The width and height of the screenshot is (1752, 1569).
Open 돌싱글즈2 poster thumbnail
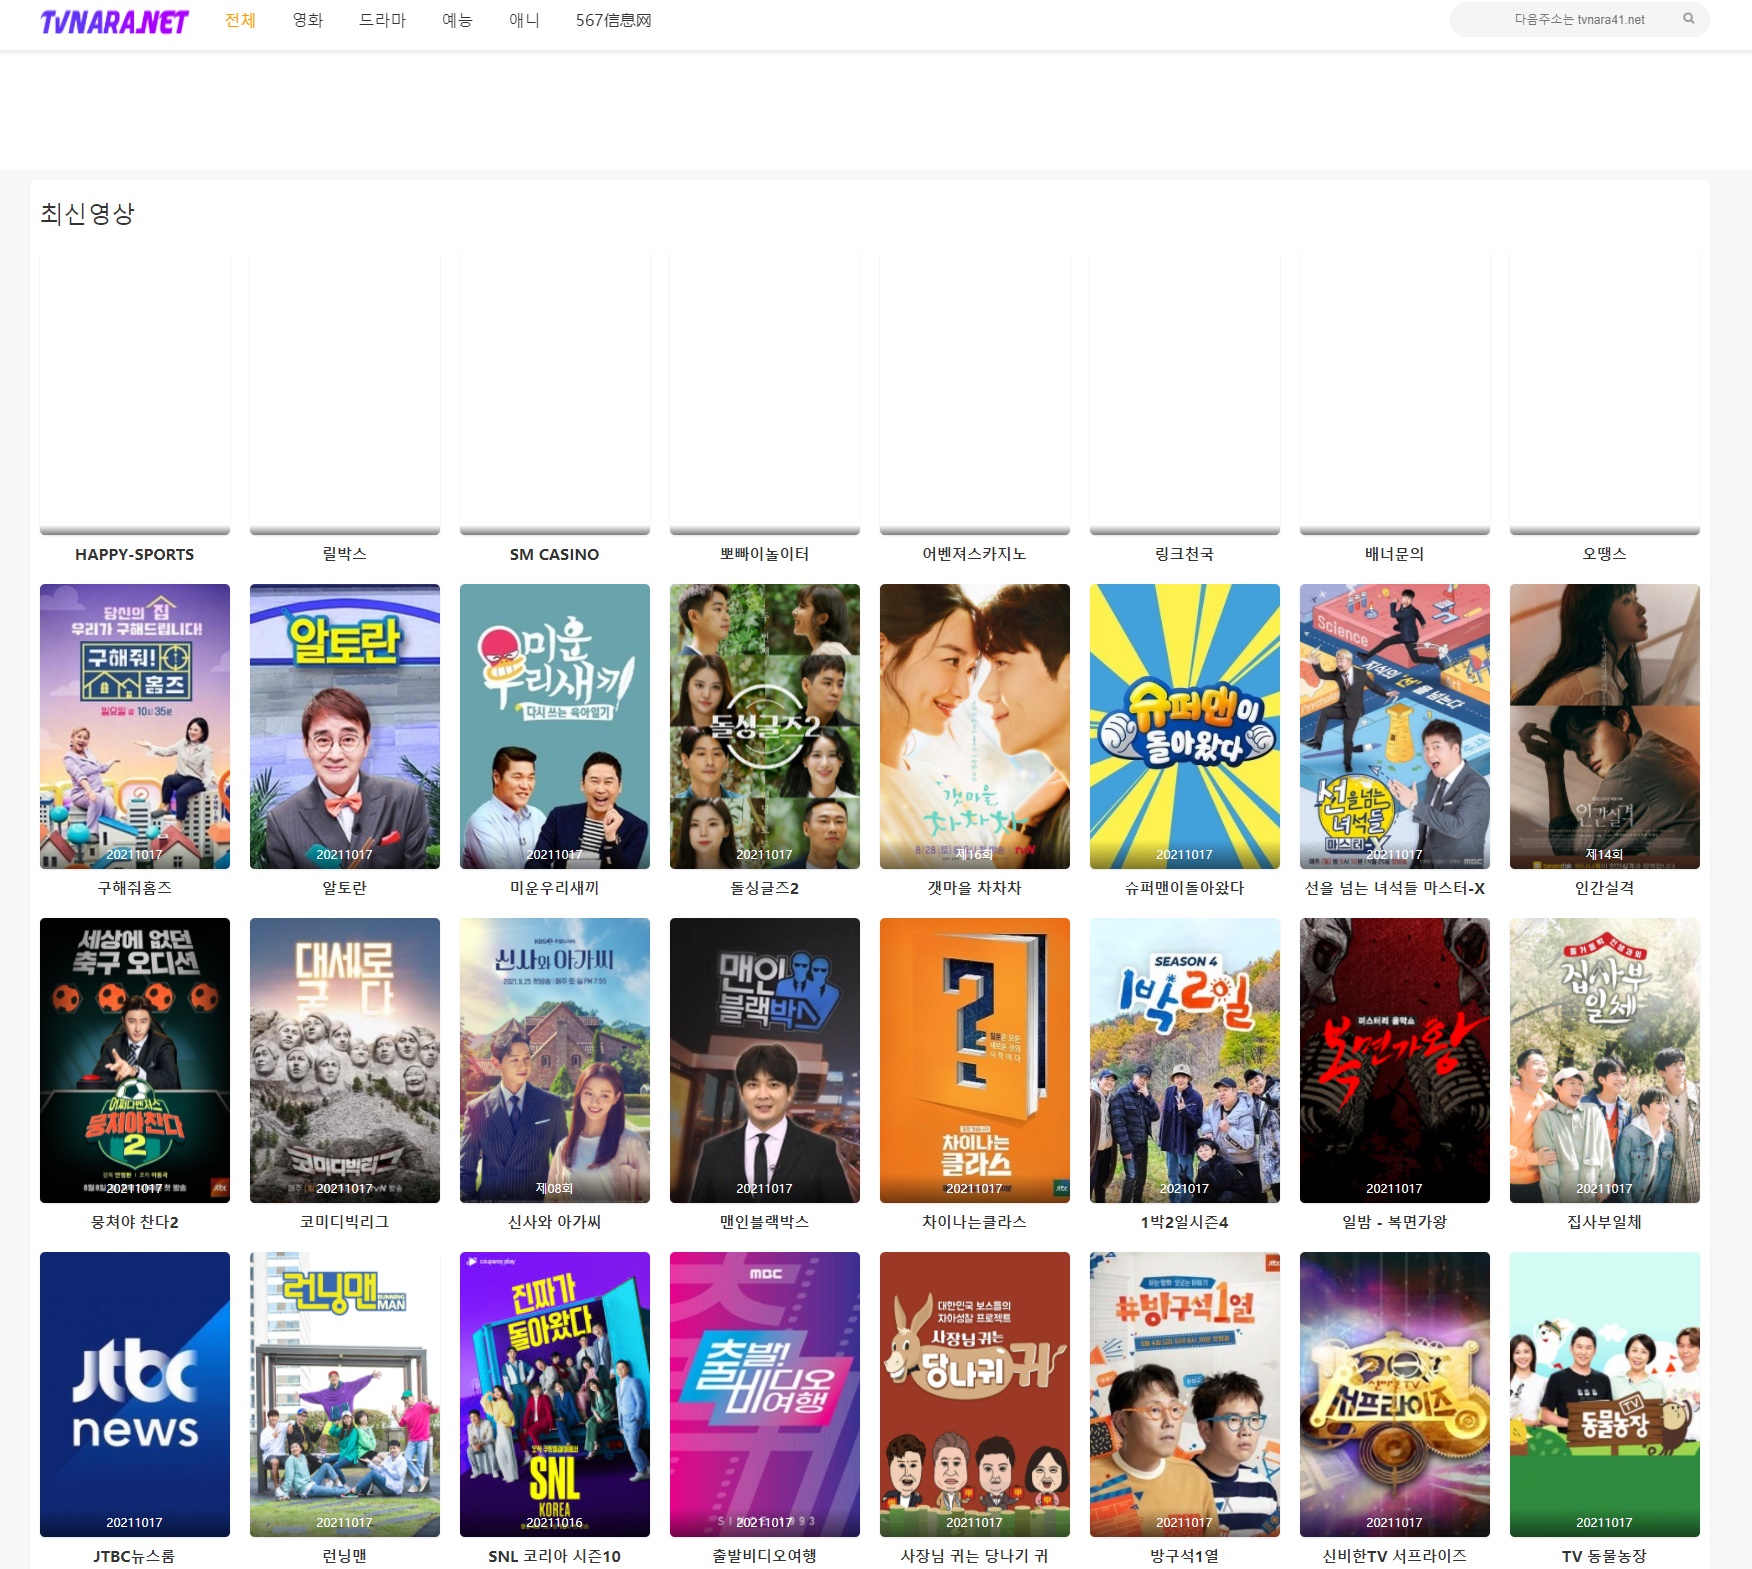click(765, 726)
